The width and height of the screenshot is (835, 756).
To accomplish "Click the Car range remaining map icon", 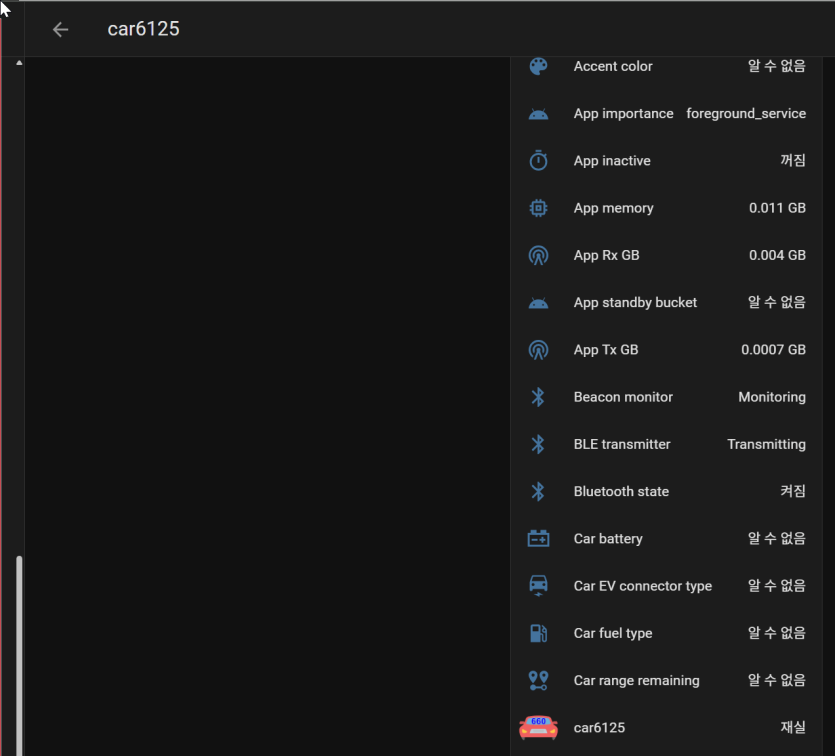I will click(538, 680).
